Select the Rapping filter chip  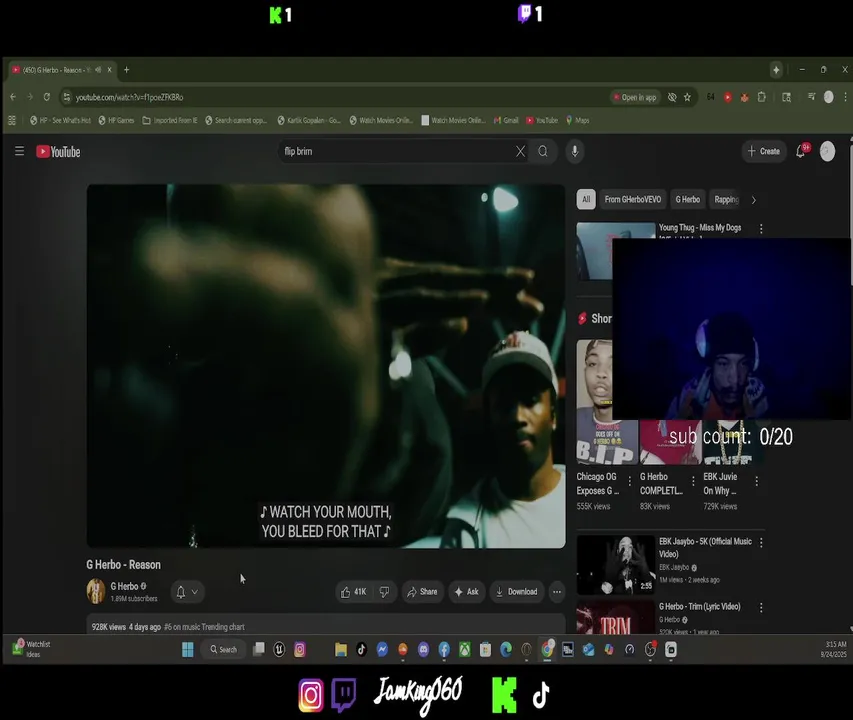pos(726,200)
